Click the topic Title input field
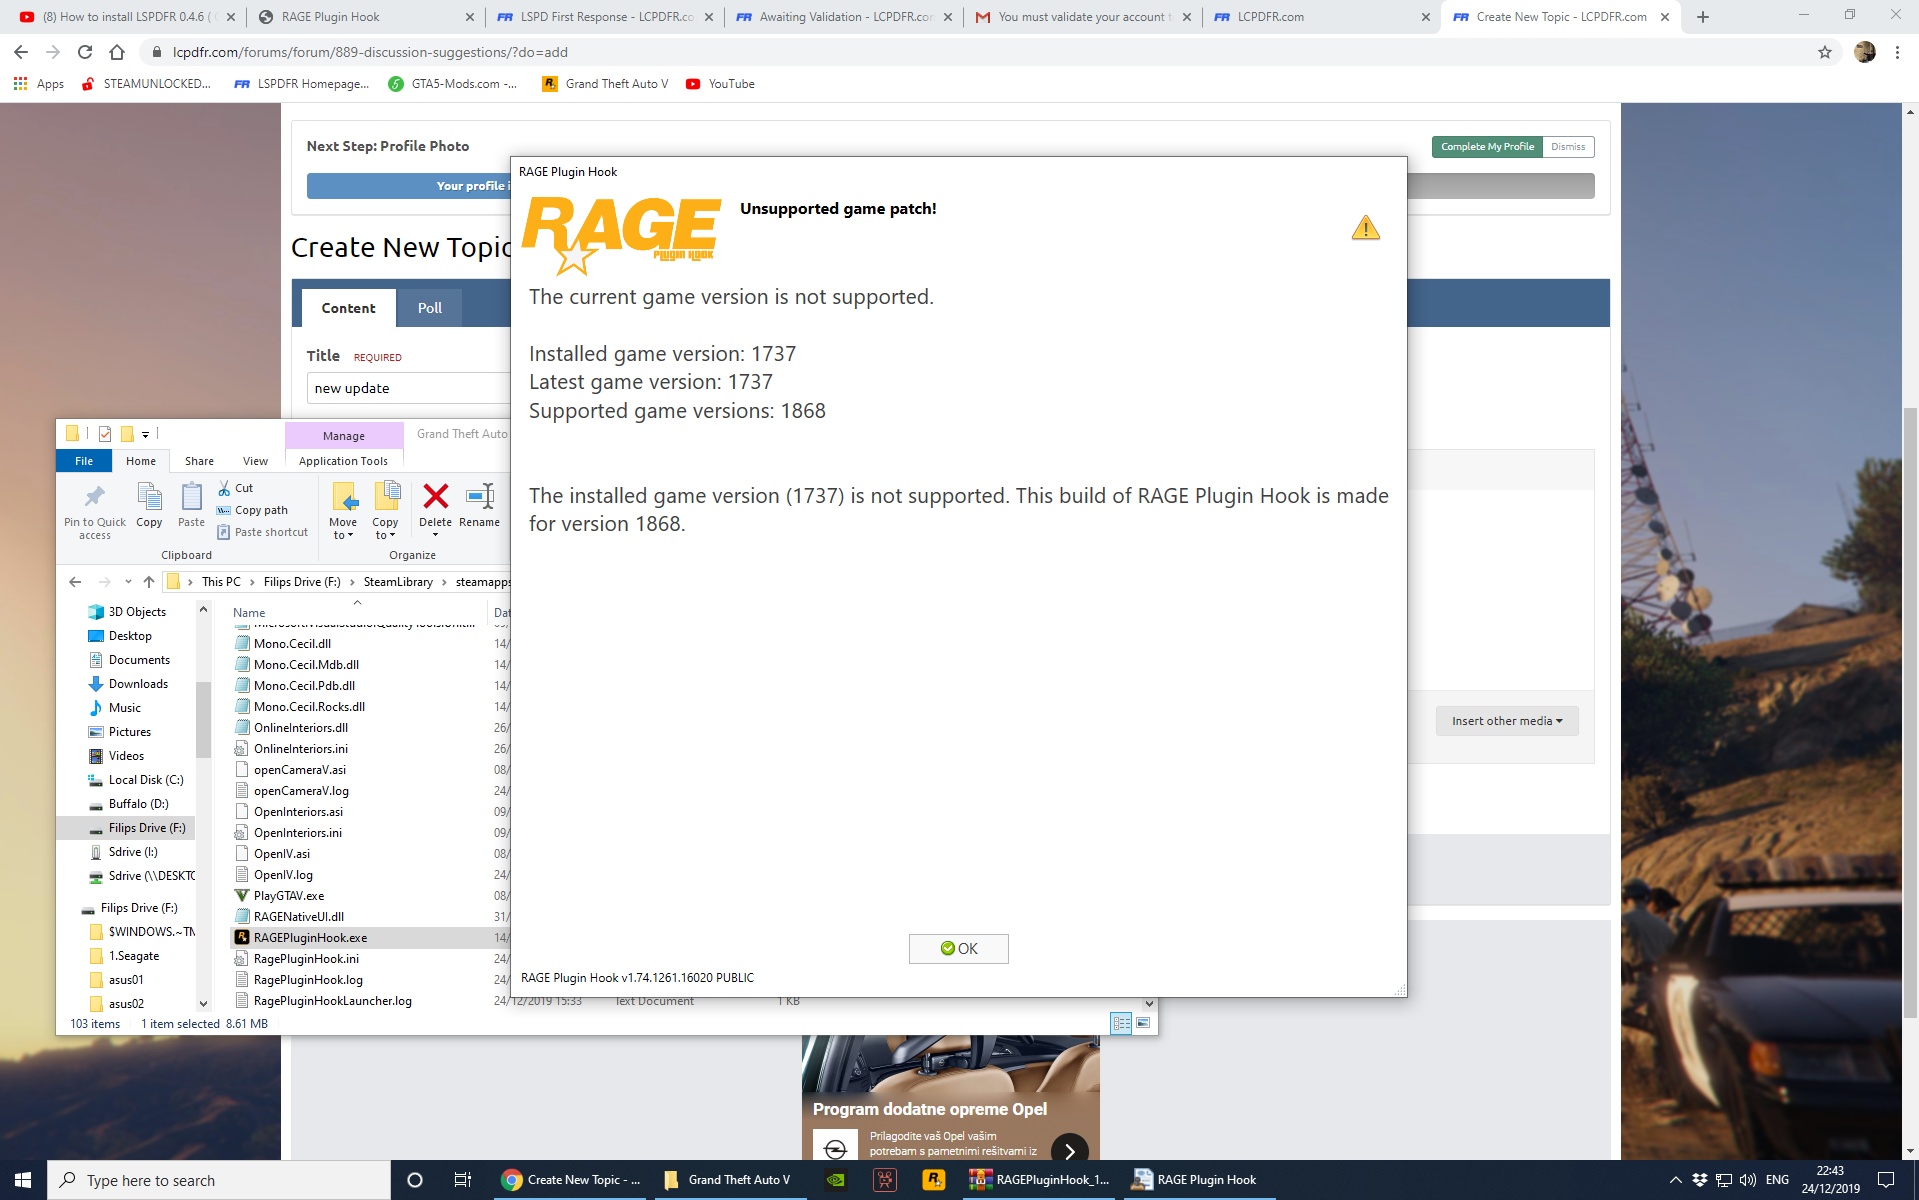 click(x=408, y=388)
